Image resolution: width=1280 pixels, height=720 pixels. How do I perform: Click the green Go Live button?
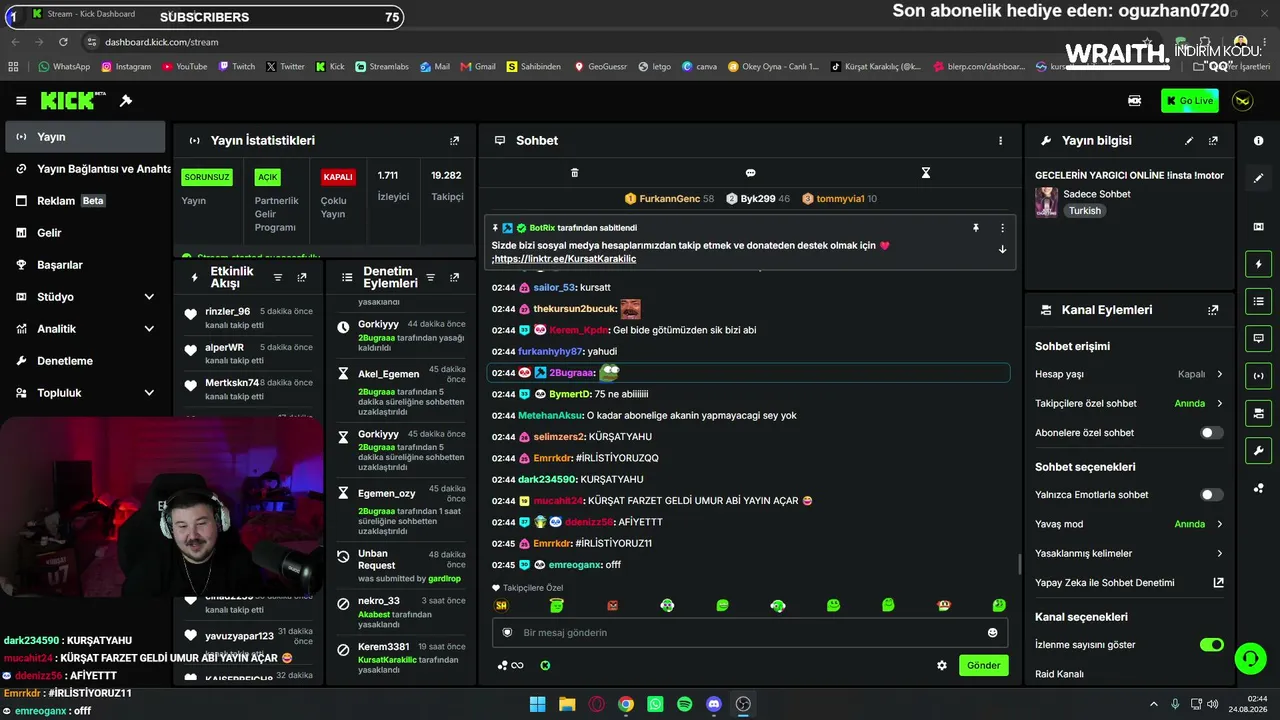[x=1189, y=101]
